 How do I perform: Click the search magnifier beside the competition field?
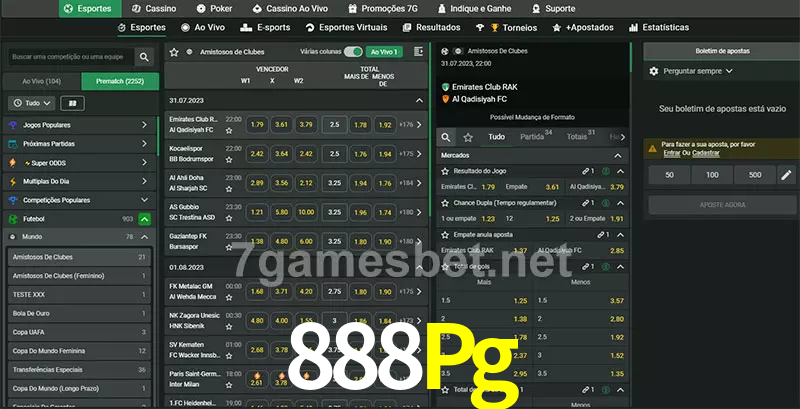click(x=145, y=58)
